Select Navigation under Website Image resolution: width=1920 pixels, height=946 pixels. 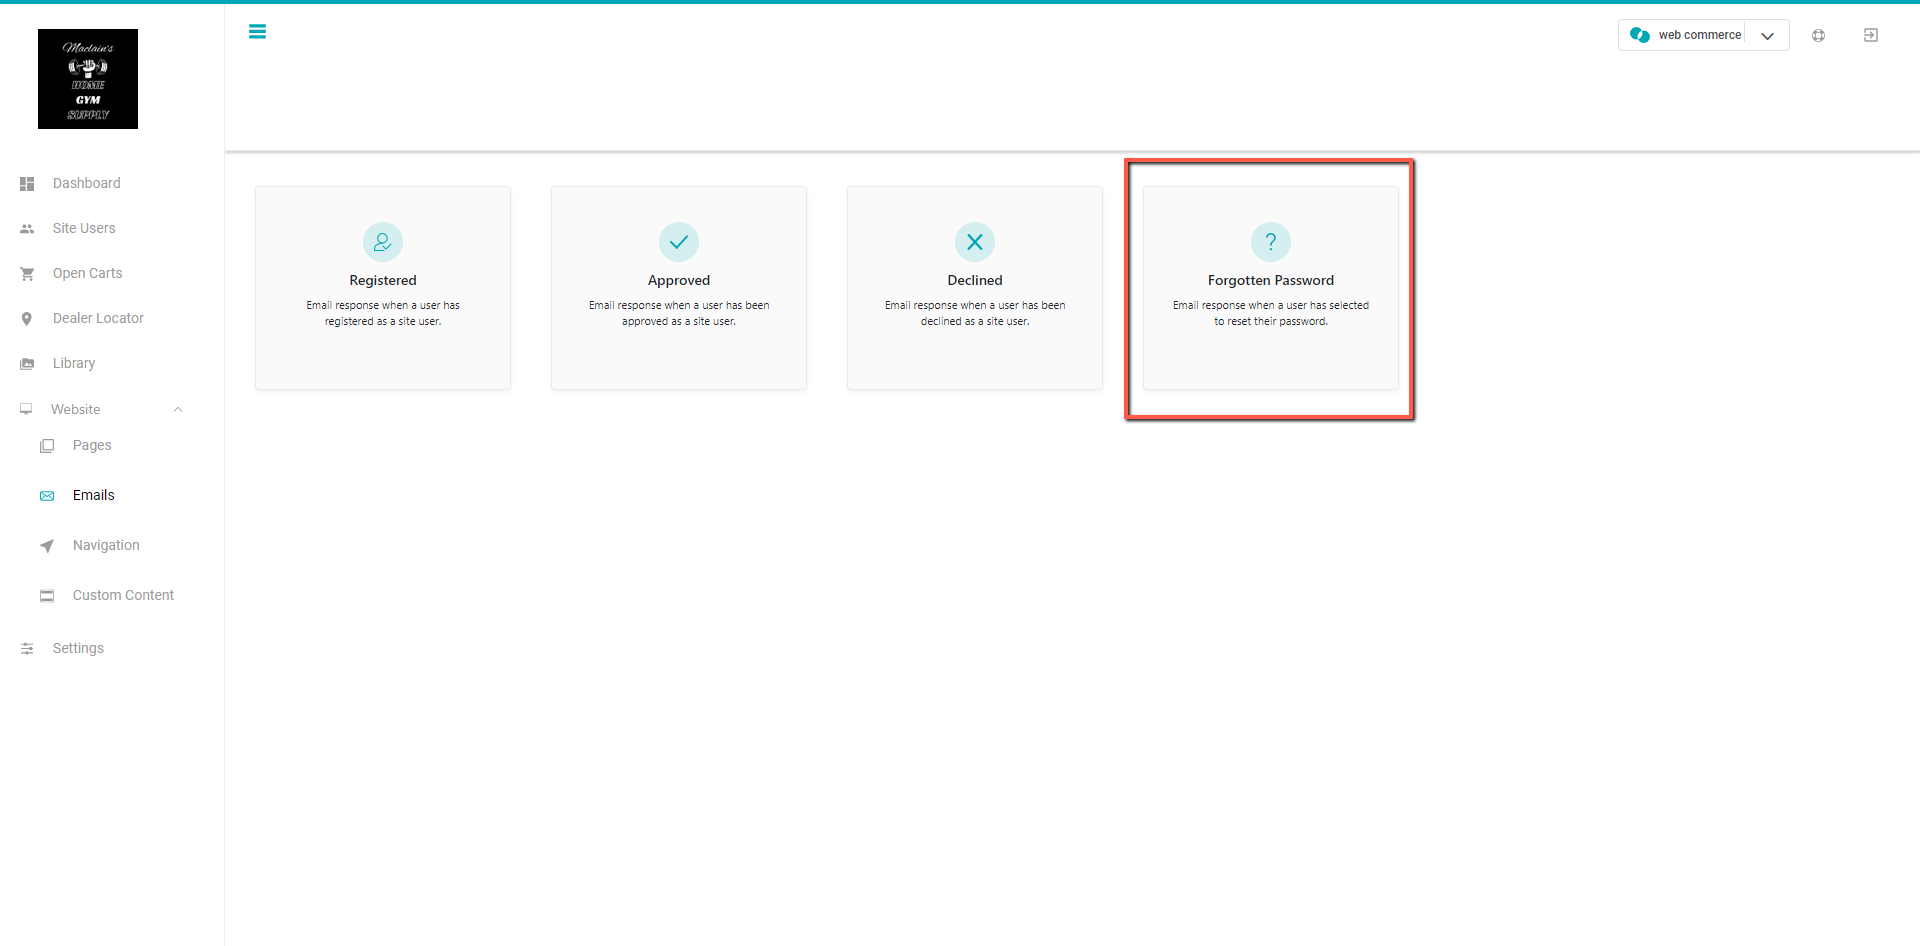tap(106, 545)
